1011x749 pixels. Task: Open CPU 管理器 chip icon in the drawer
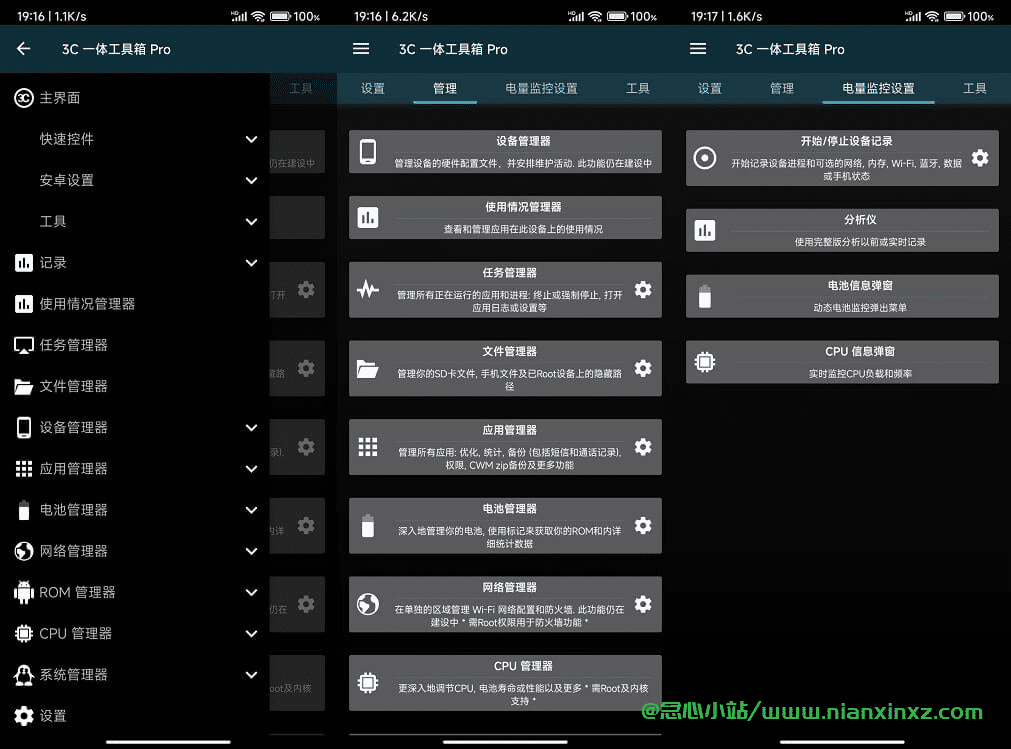tap(24, 634)
